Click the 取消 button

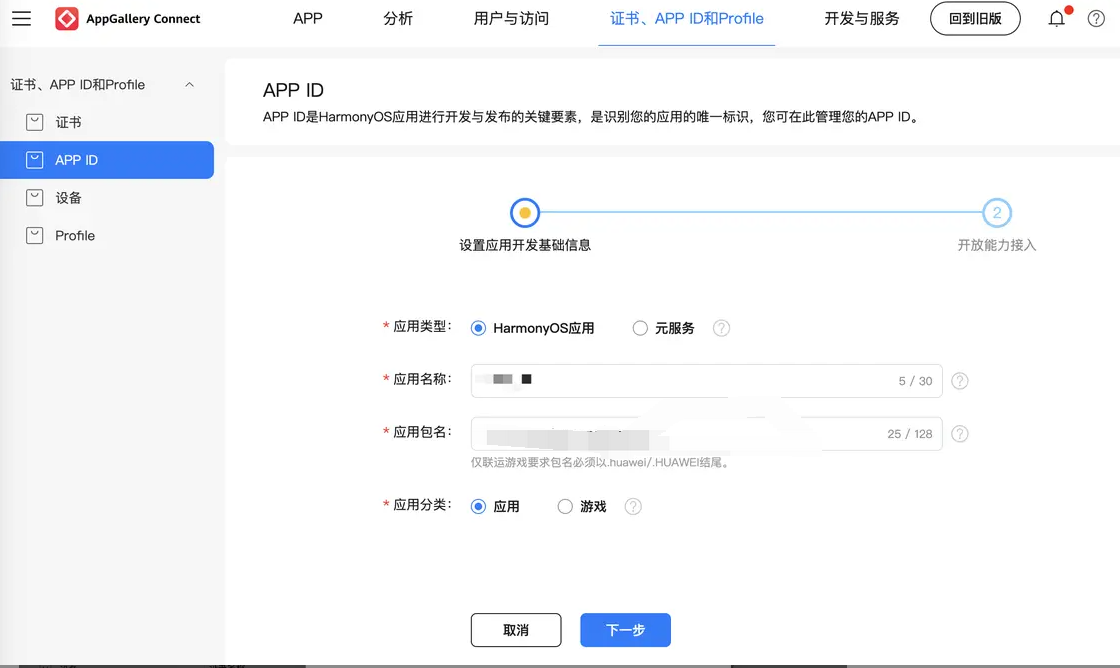pyautogui.click(x=516, y=630)
